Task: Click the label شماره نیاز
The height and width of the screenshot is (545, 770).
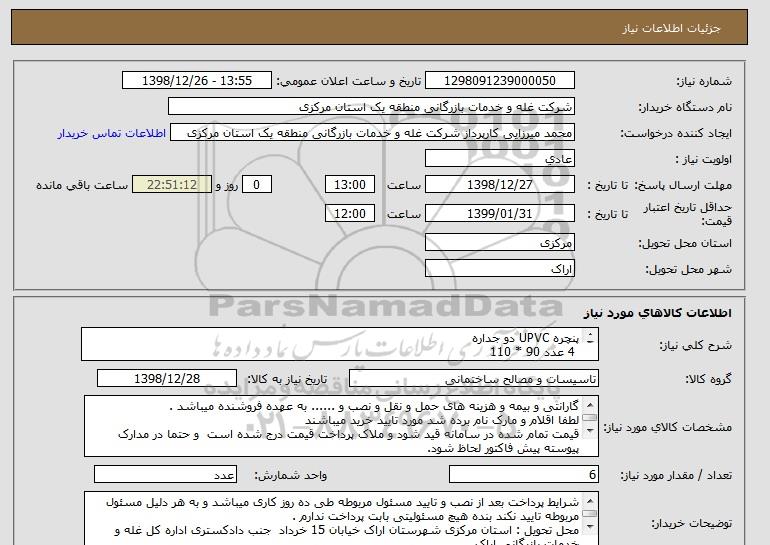Action: (704, 81)
